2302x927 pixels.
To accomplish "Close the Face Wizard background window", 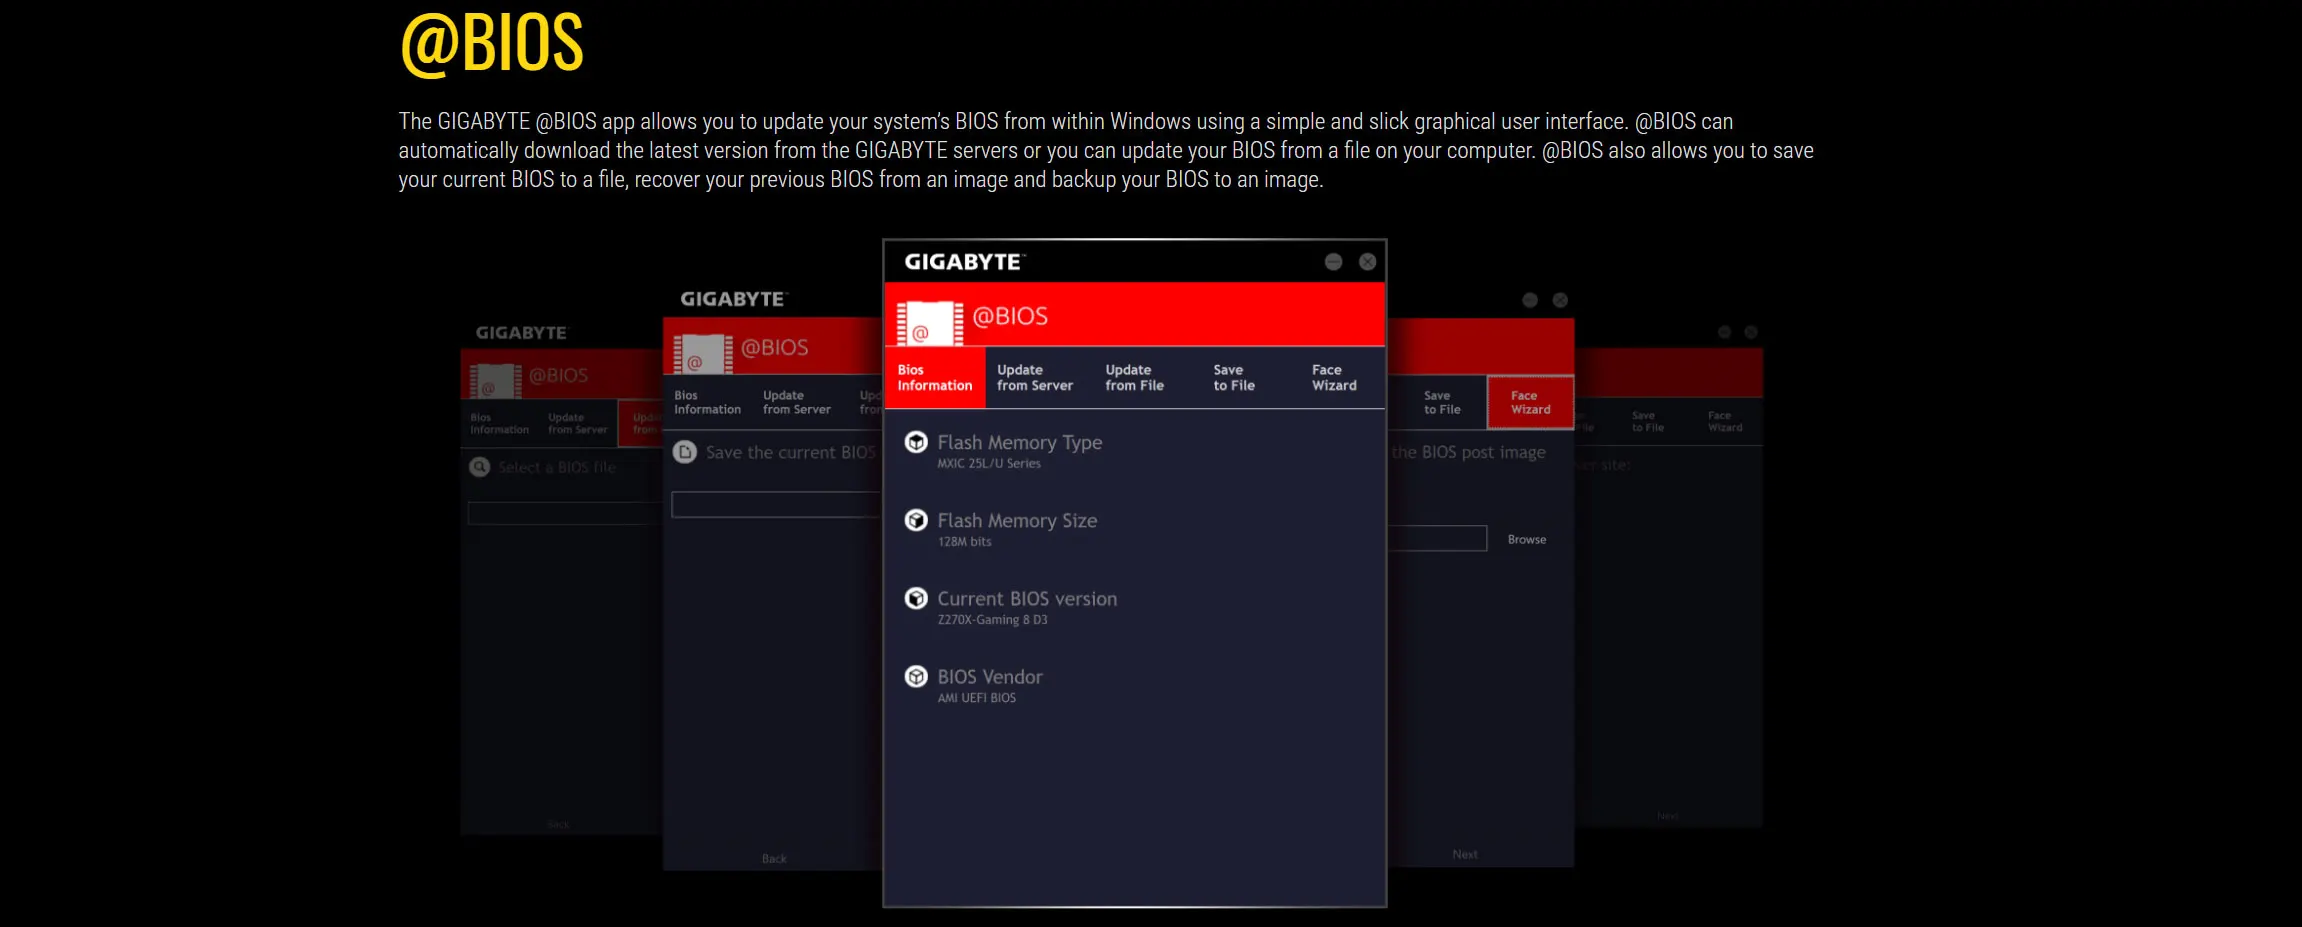I will (x=1560, y=300).
